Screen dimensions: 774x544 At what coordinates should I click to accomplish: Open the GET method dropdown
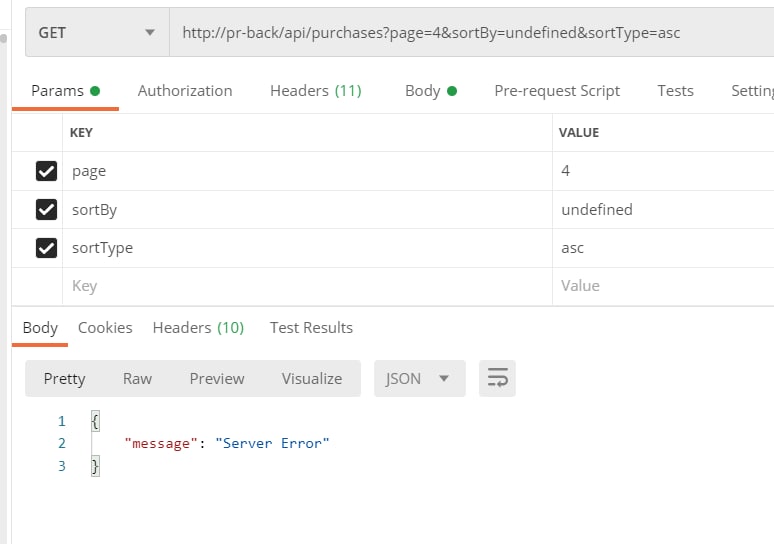coord(96,33)
